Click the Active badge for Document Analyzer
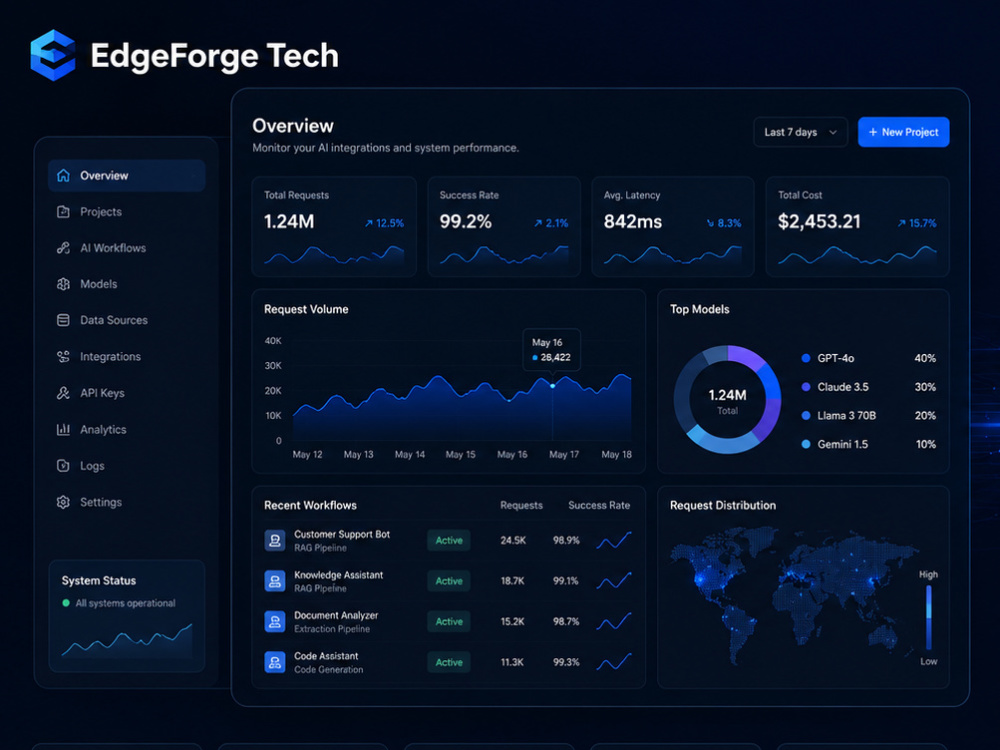1000x750 pixels. (449, 621)
